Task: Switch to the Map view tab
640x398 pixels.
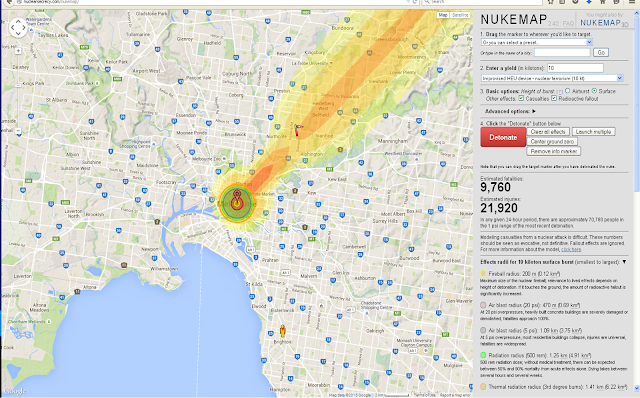Action: pos(443,15)
